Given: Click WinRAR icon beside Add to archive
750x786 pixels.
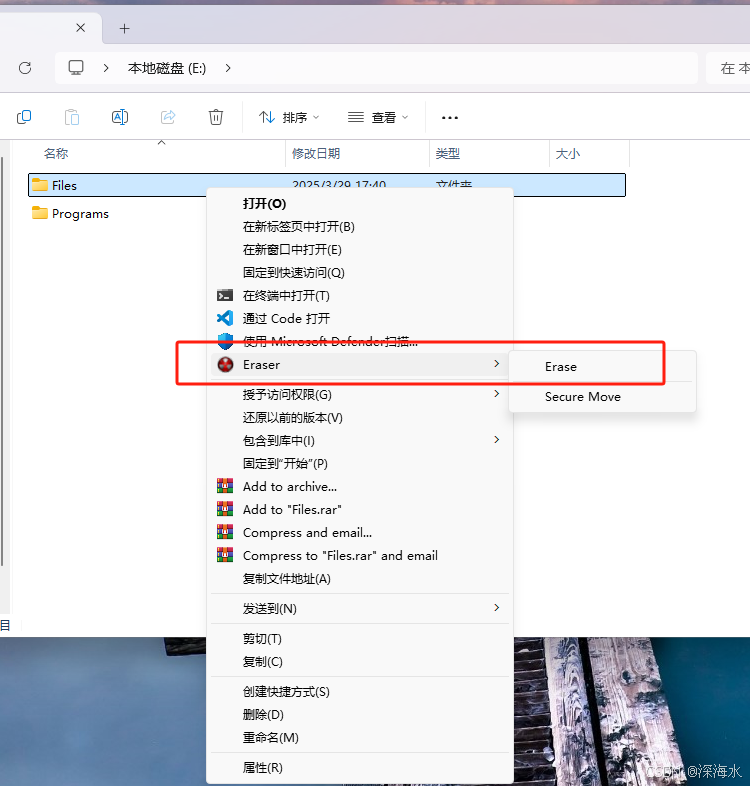Looking at the screenshot, I should click(x=225, y=486).
